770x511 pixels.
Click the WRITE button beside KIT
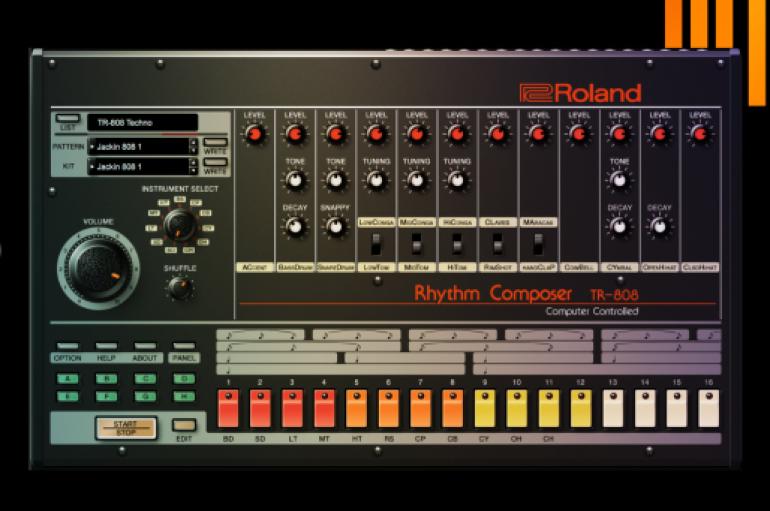coord(216,162)
